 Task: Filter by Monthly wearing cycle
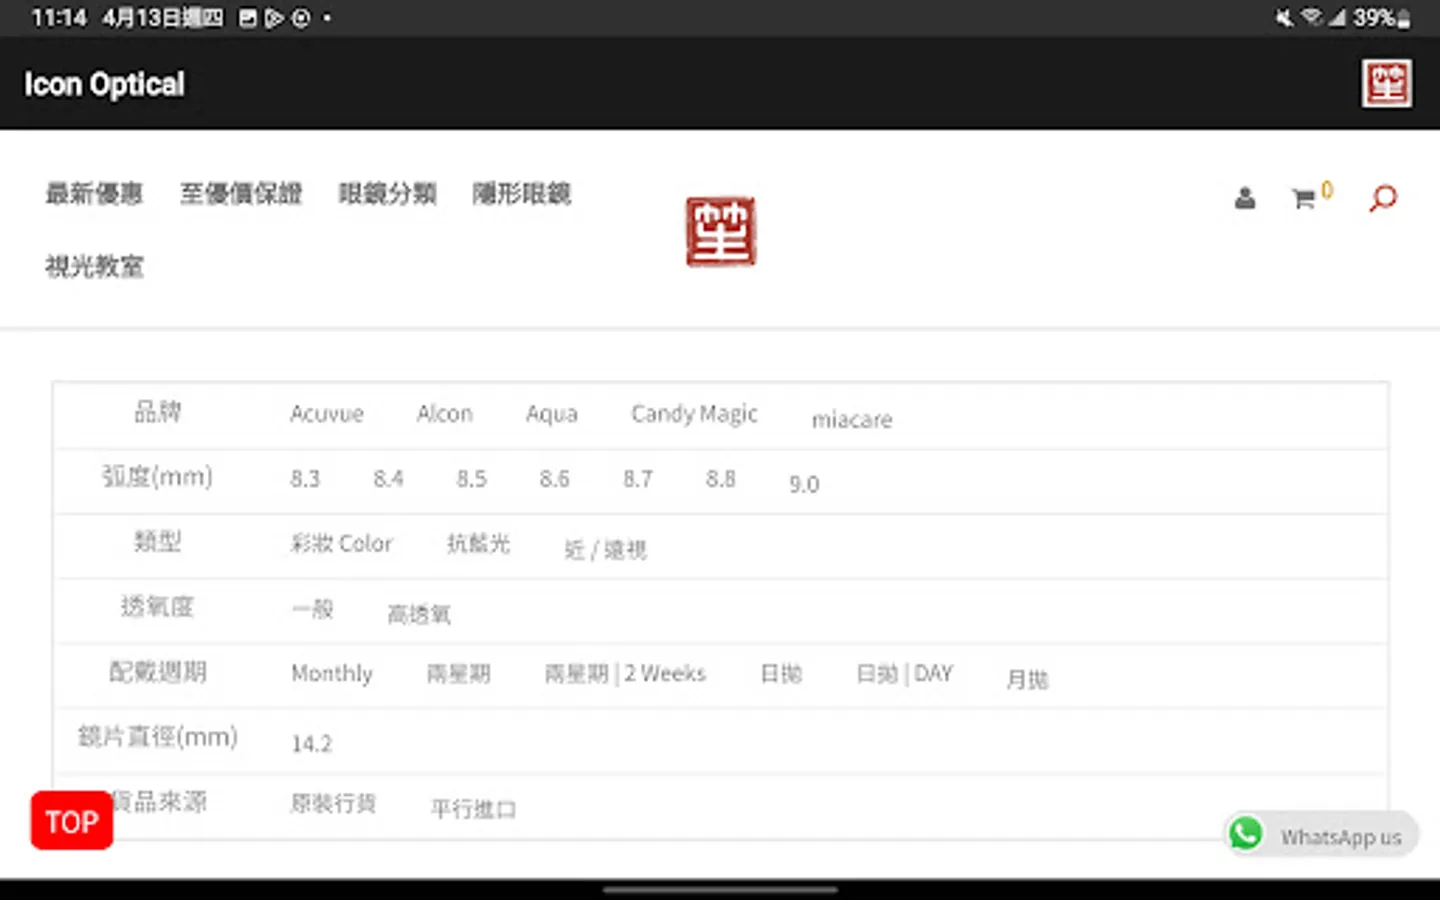331,674
